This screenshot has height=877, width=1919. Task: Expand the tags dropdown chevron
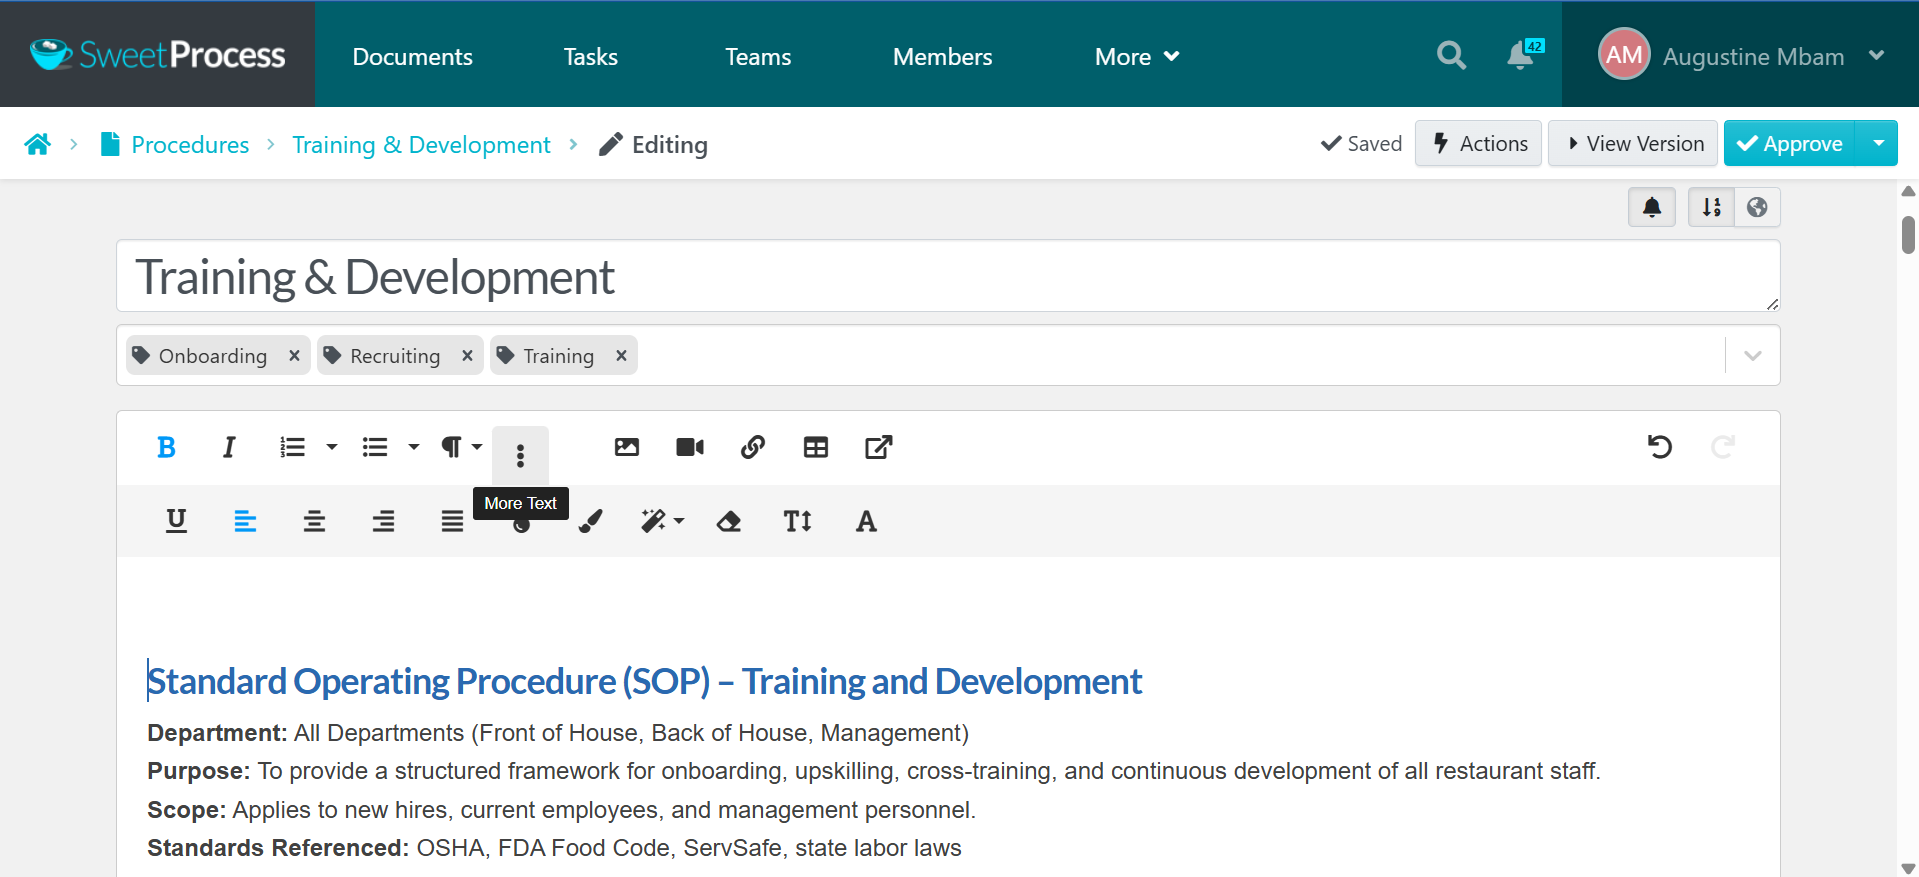[1752, 355]
